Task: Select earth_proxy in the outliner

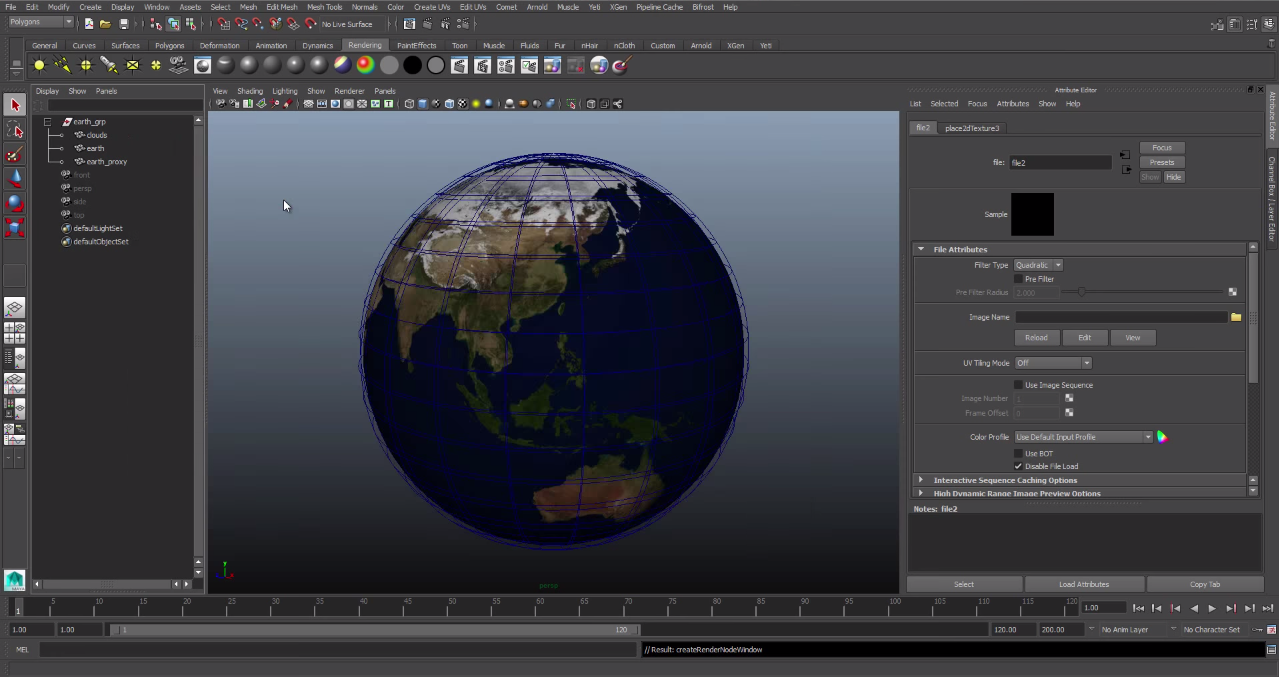Action: click(106, 161)
